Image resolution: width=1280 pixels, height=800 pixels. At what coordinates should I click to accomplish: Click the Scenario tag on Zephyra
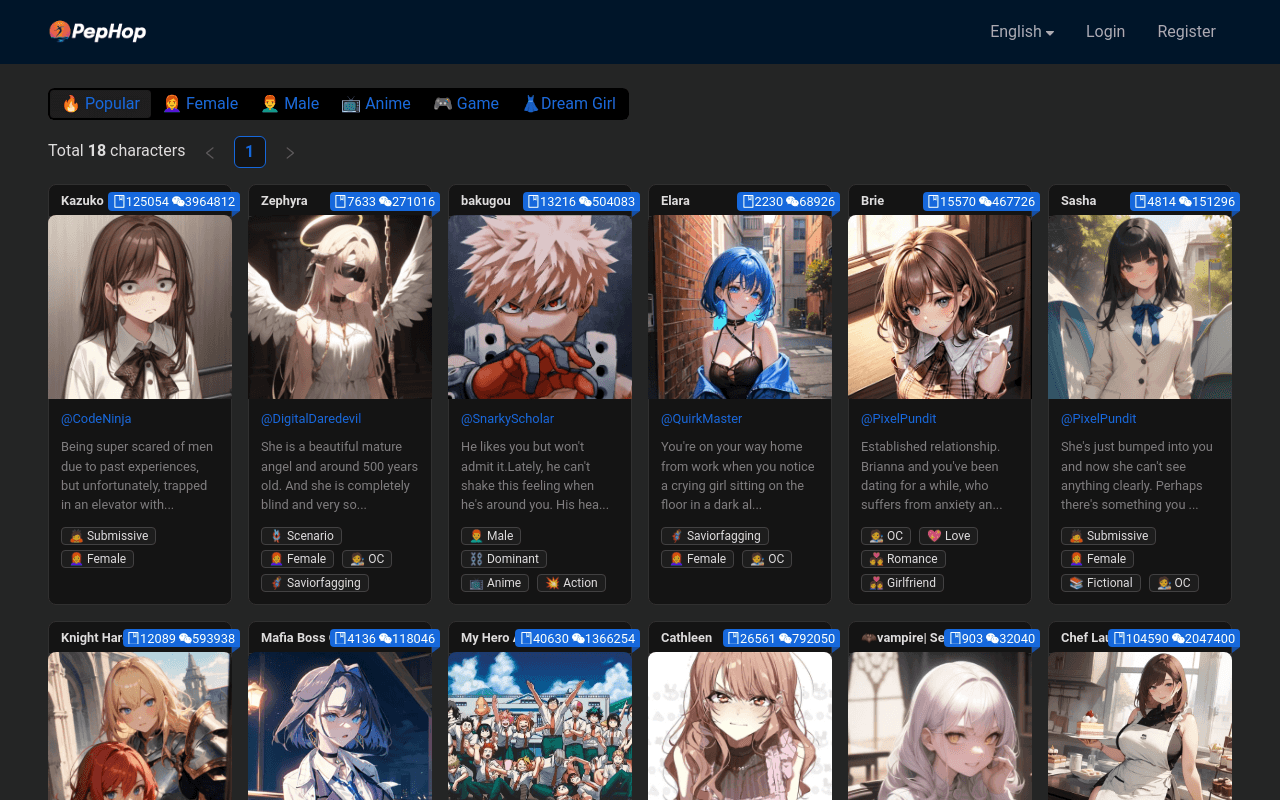(301, 536)
